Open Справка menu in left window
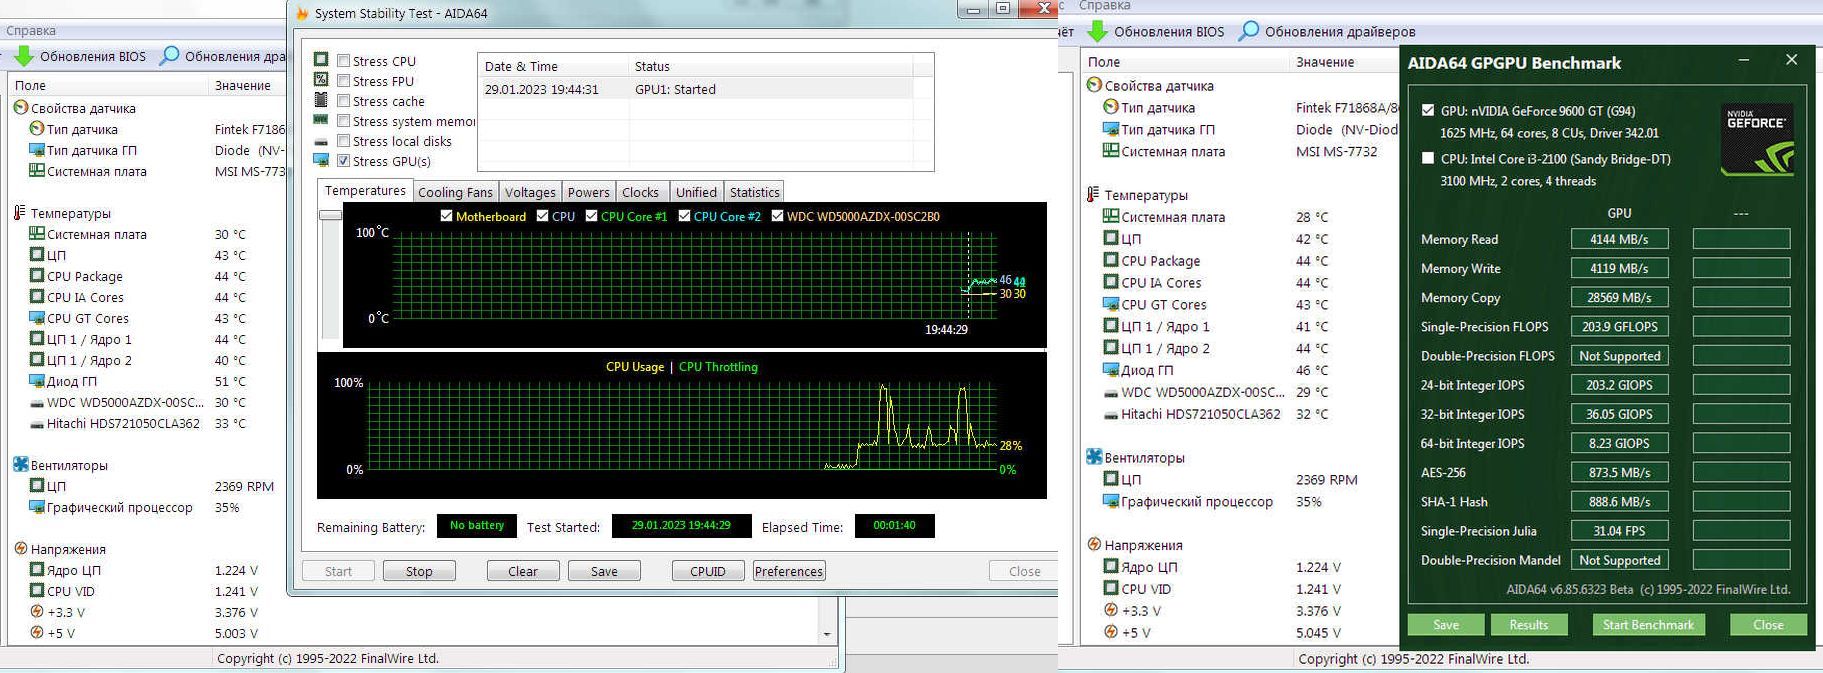Image resolution: width=1823 pixels, height=673 pixels. (x=31, y=31)
